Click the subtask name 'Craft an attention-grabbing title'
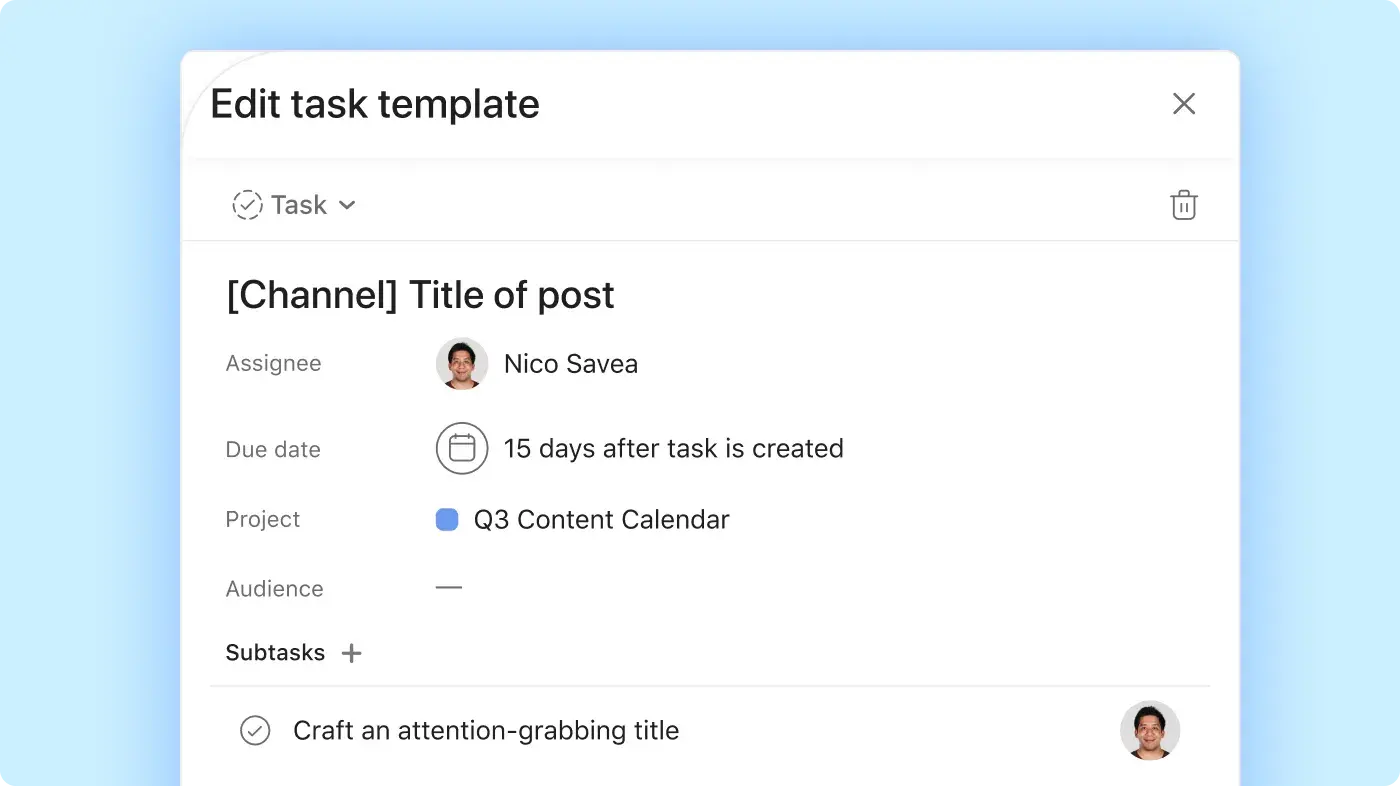Image resolution: width=1400 pixels, height=786 pixels. tap(486, 731)
